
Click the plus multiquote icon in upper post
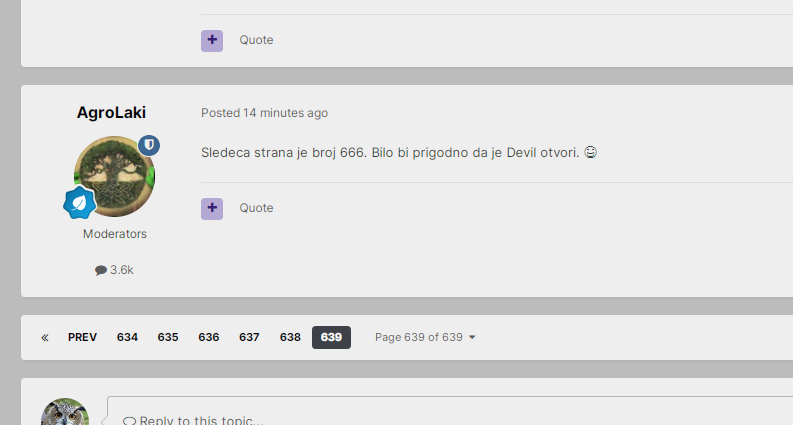[212, 40]
